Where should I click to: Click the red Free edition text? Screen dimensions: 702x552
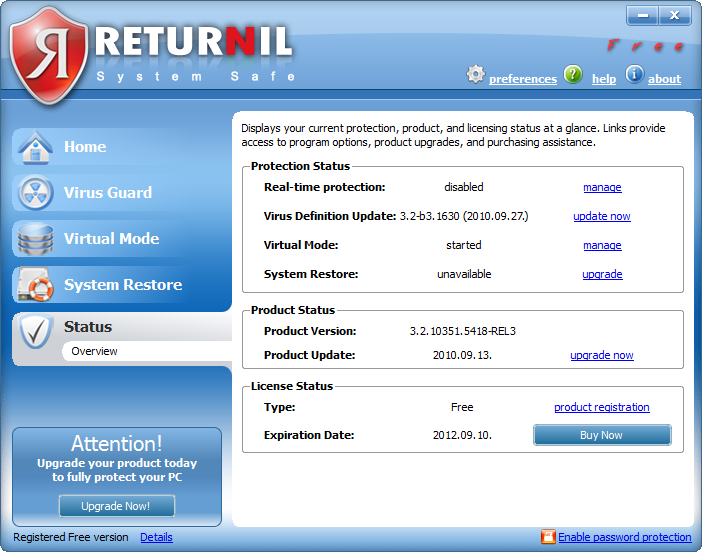coord(646,46)
